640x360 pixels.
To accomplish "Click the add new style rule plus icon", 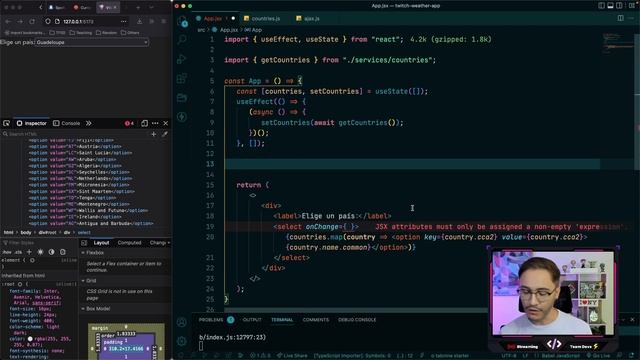I will point(29,252).
